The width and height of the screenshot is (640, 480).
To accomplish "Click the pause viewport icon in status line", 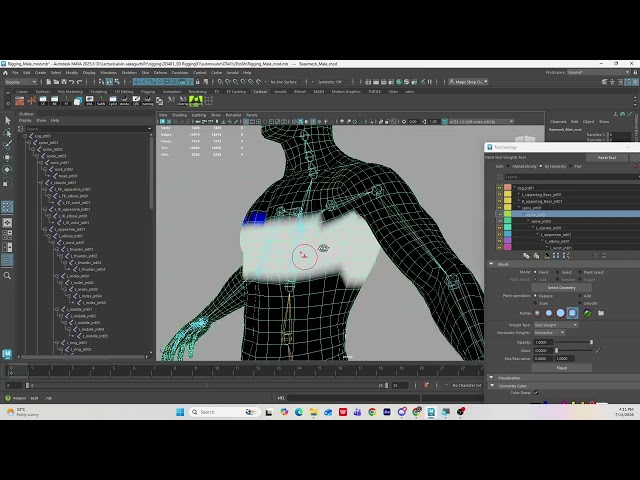I will click(429, 82).
